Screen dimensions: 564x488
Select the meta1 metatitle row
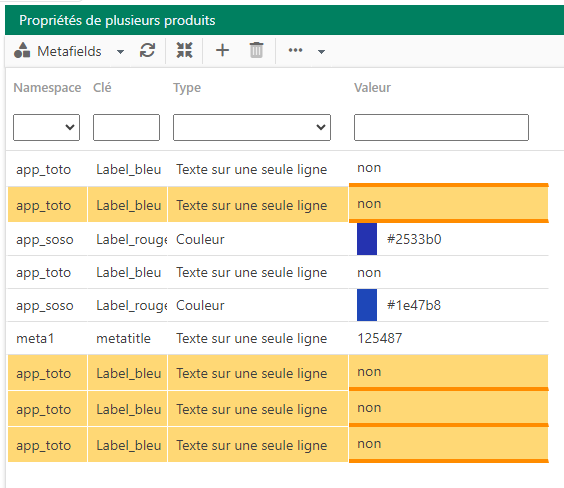[278, 338]
